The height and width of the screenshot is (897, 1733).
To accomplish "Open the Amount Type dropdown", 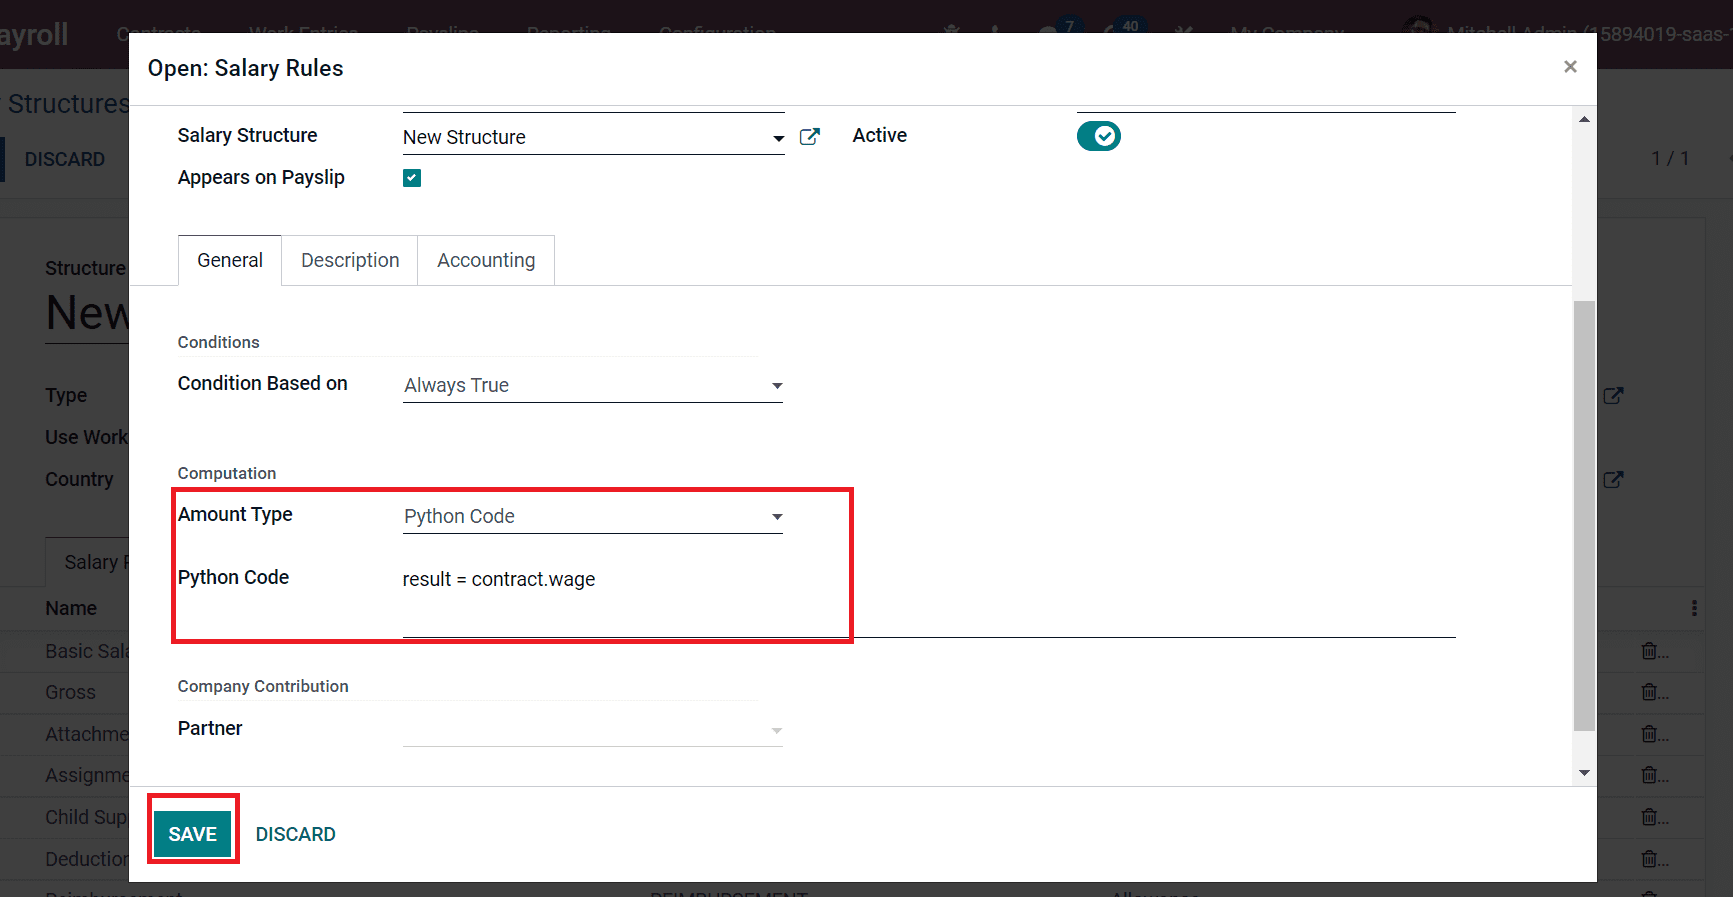I will tap(777, 517).
